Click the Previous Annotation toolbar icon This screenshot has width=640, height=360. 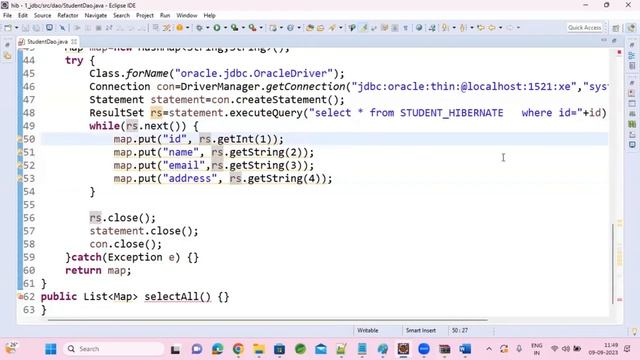point(463,28)
